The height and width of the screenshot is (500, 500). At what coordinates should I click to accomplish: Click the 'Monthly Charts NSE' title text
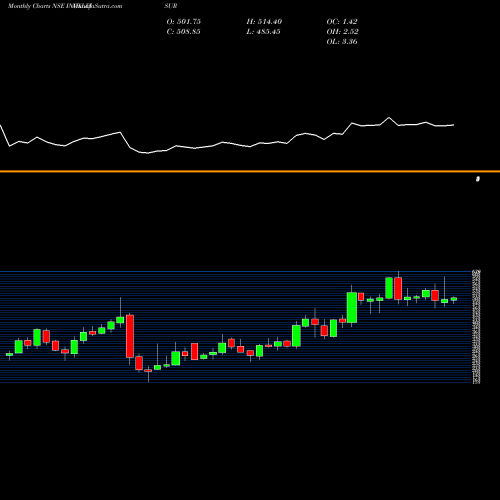click(36, 6)
